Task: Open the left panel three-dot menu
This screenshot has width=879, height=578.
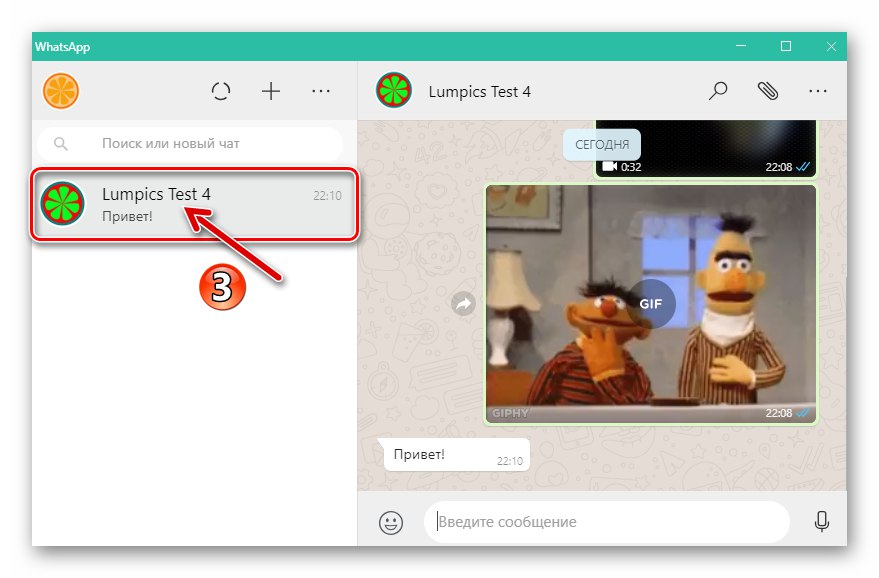Action: (321, 91)
